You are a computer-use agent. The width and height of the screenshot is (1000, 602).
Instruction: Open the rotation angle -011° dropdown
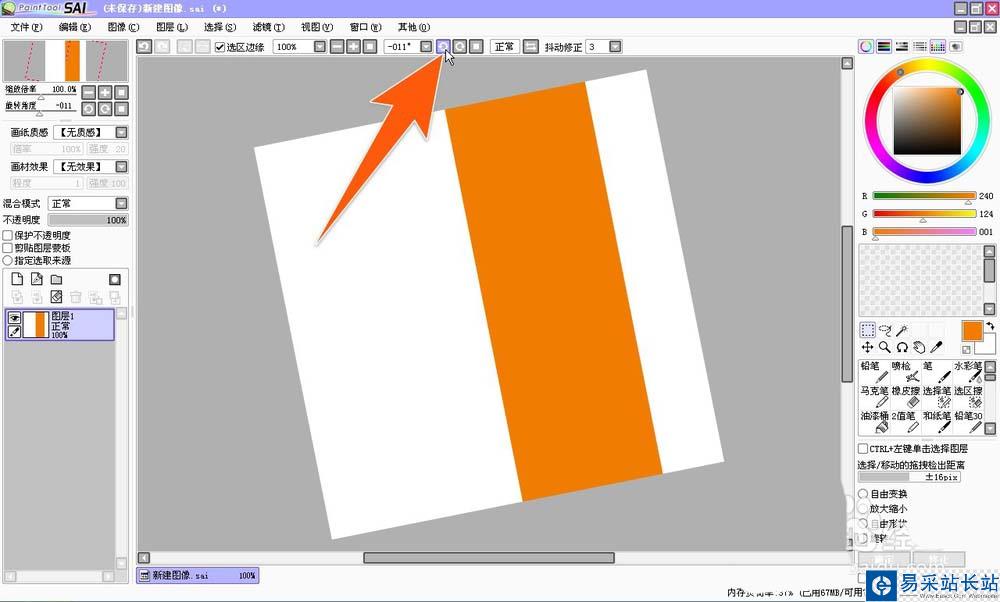(x=425, y=47)
